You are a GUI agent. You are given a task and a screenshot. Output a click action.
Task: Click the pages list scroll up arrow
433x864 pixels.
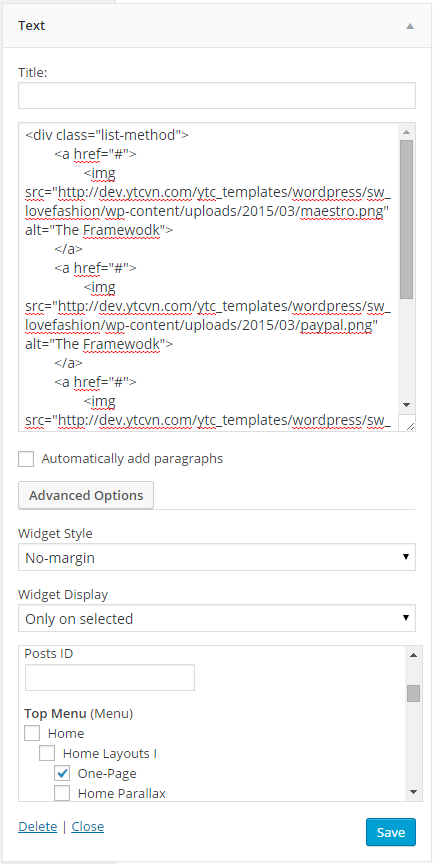pos(414,655)
